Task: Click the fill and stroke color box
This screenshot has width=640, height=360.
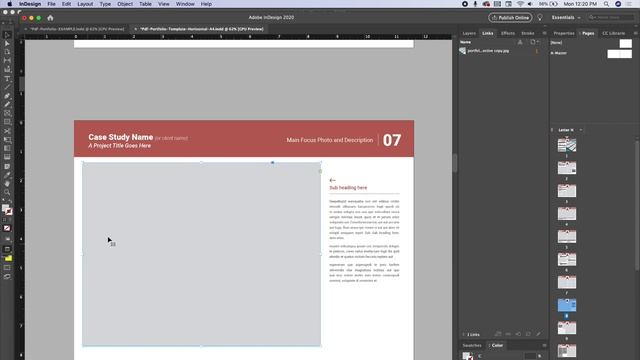Action: pos(7,210)
